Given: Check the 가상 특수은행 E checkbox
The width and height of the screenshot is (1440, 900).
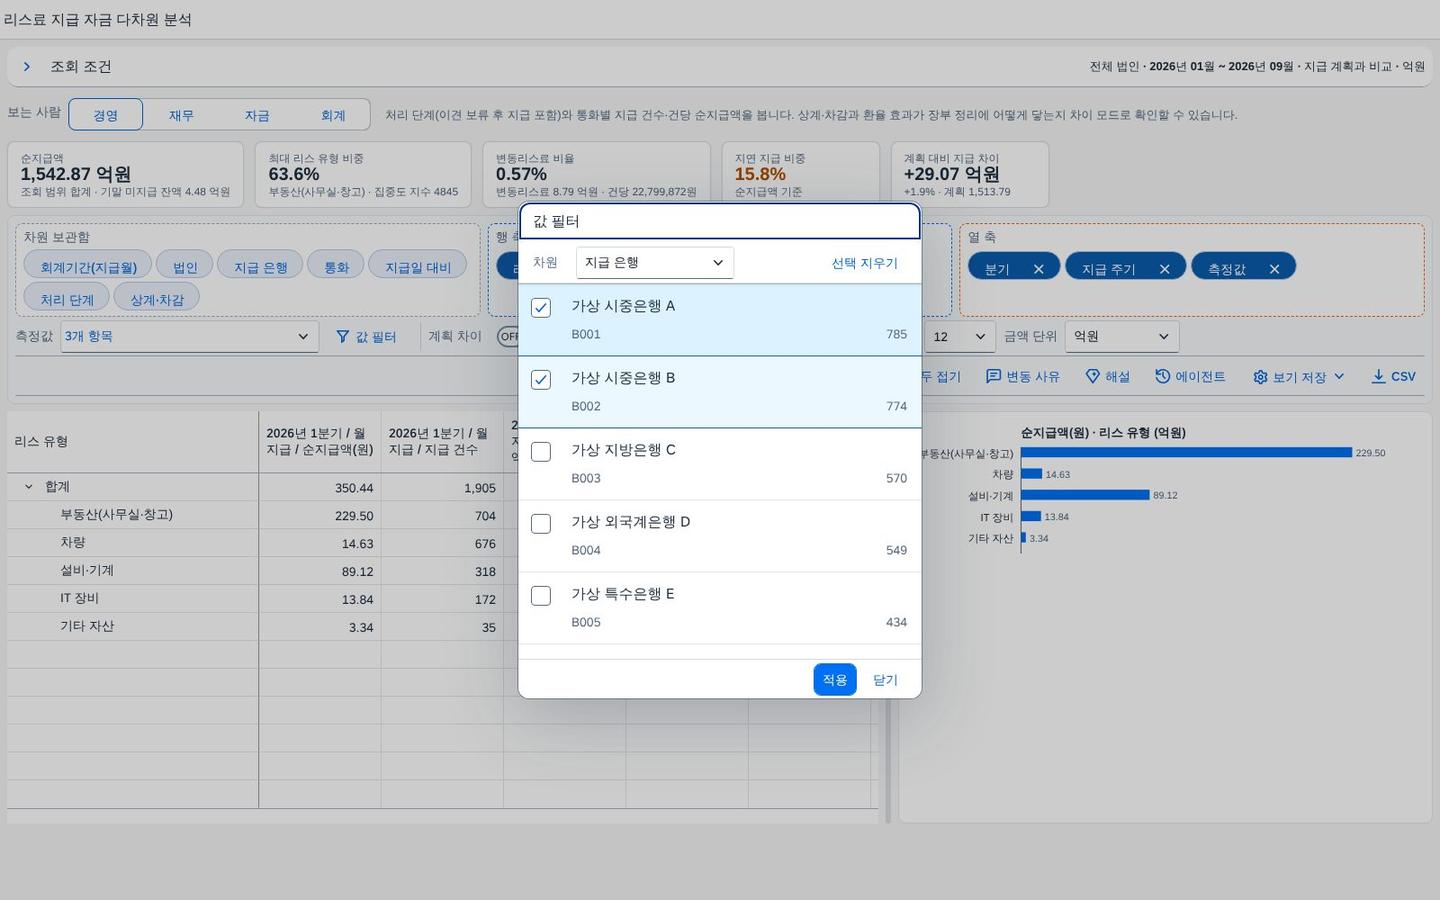Looking at the screenshot, I should point(541,596).
